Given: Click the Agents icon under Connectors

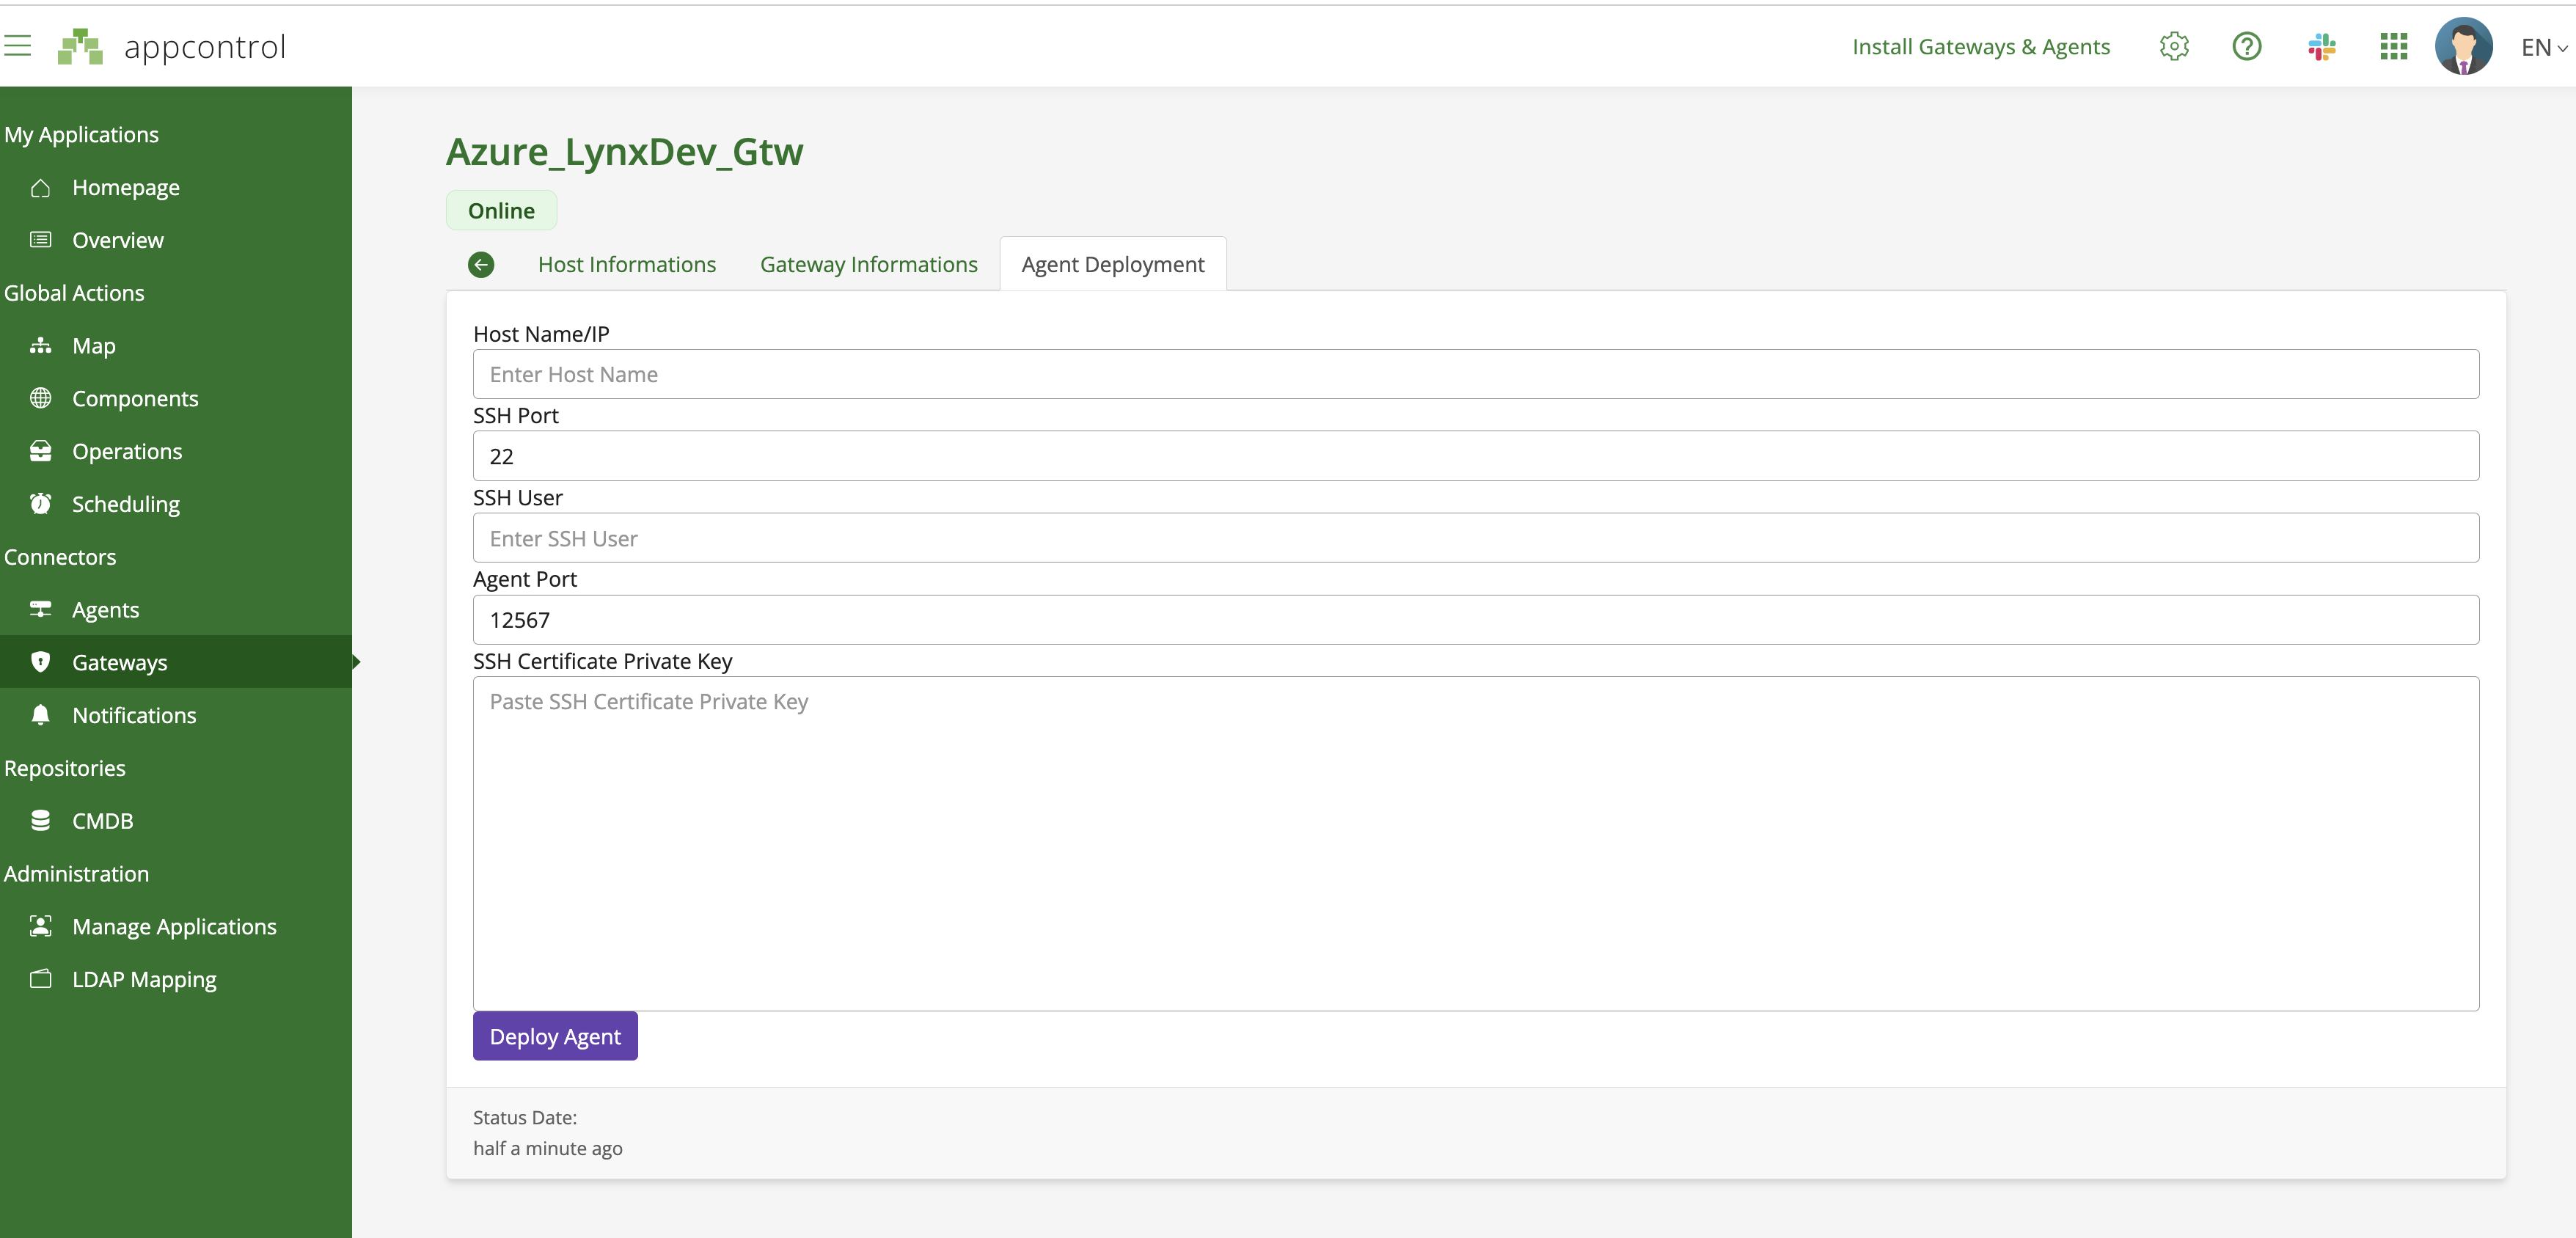Looking at the screenshot, I should pyautogui.click(x=40, y=609).
